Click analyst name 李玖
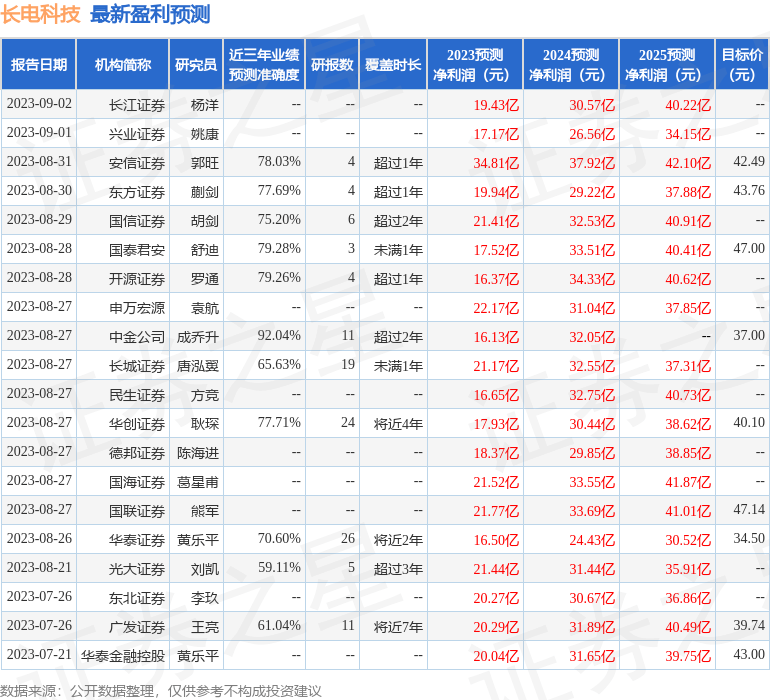770x700 pixels. [204, 598]
